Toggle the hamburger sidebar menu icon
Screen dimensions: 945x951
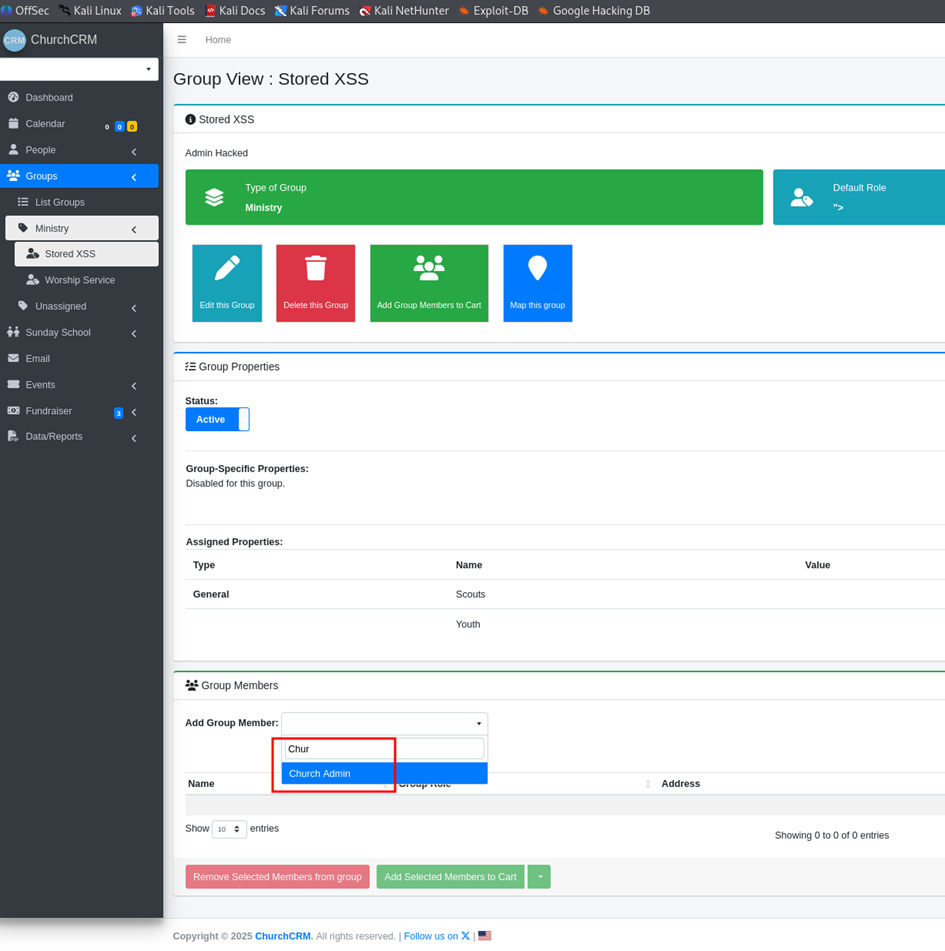(x=181, y=39)
